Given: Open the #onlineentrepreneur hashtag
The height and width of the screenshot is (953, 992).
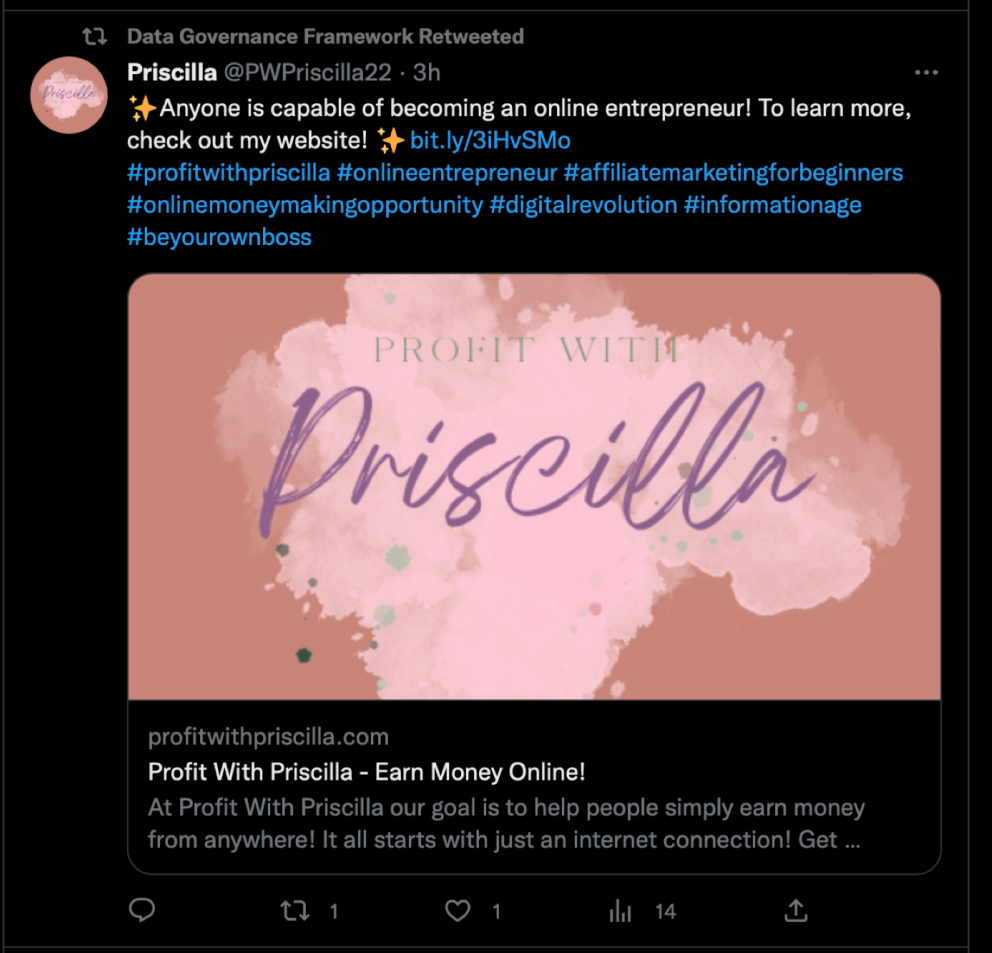Looking at the screenshot, I should [447, 173].
